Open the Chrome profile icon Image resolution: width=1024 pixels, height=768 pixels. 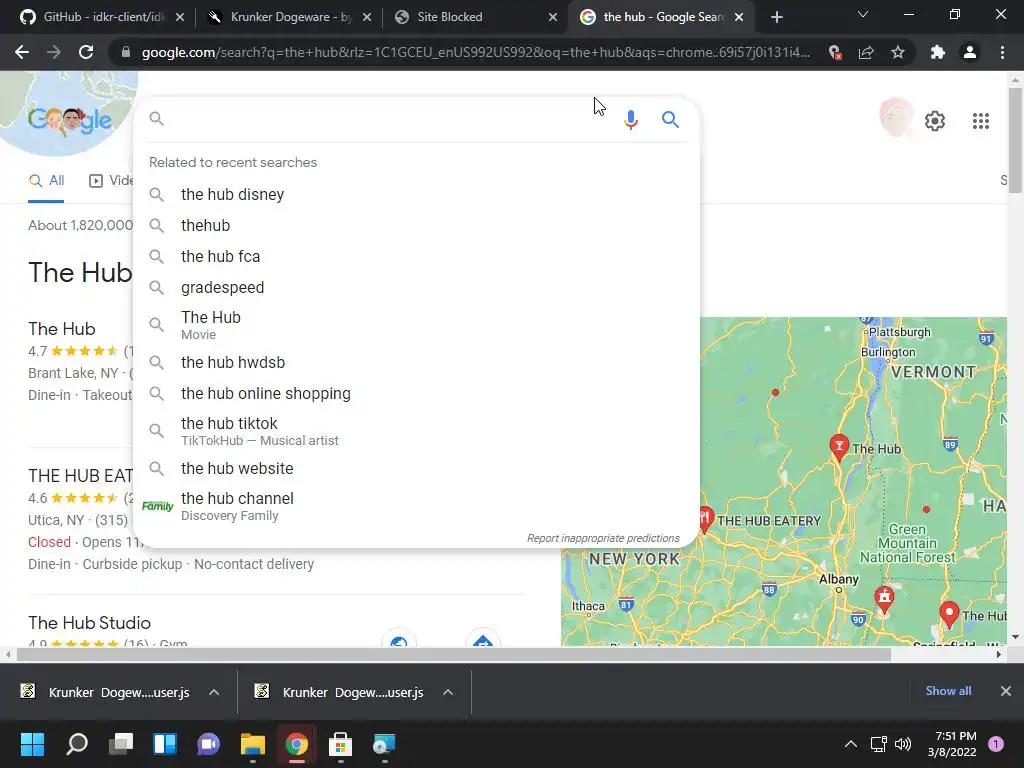click(970, 52)
